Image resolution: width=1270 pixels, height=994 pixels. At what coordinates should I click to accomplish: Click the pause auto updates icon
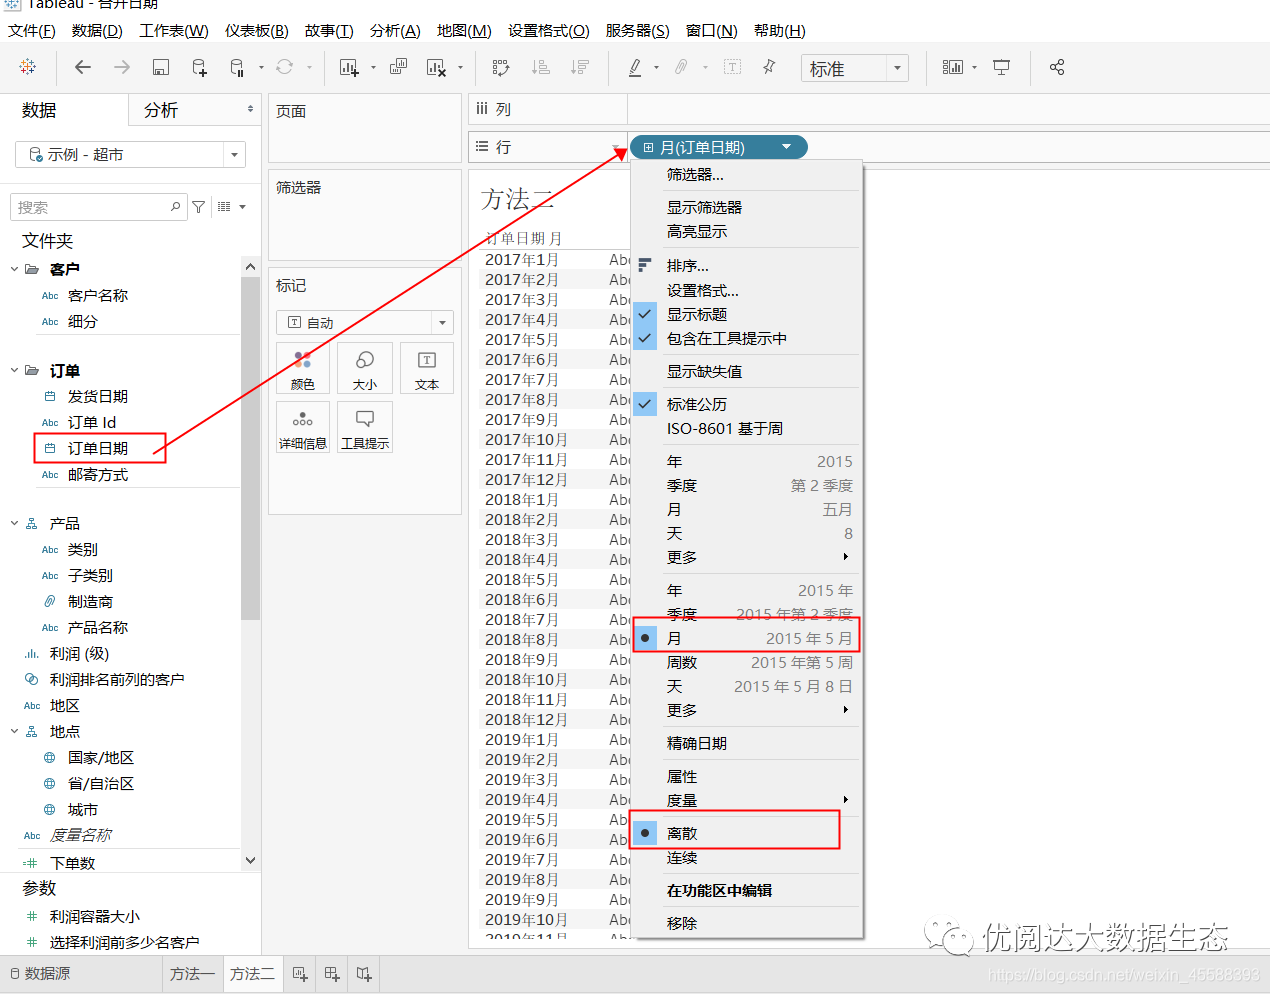click(x=237, y=67)
